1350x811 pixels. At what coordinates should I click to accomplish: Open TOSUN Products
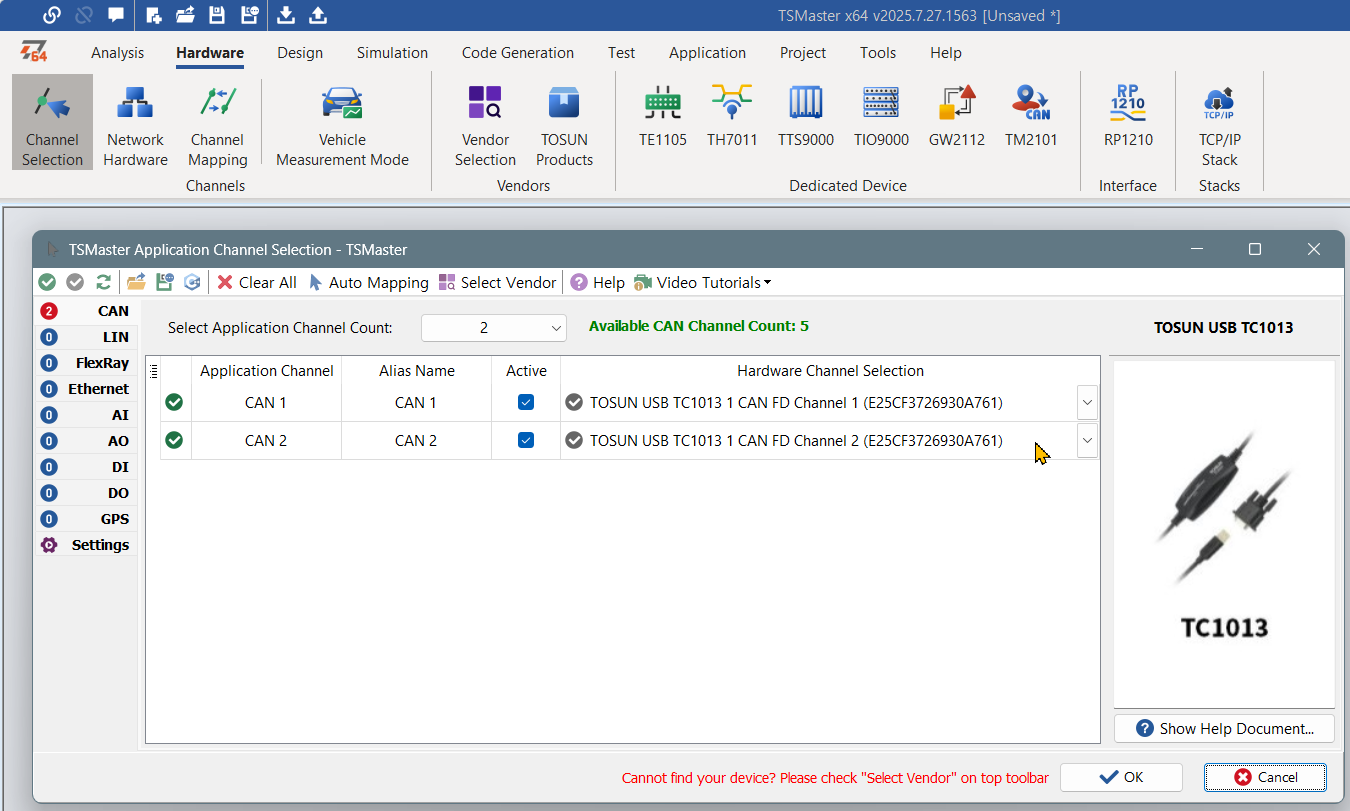[x=564, y=123]
